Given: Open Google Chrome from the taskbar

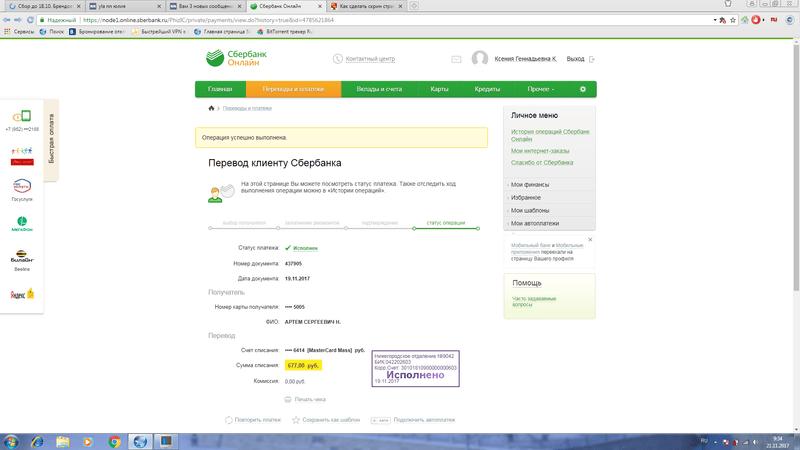Looking at the screenshot, I should tap(114, 442).
